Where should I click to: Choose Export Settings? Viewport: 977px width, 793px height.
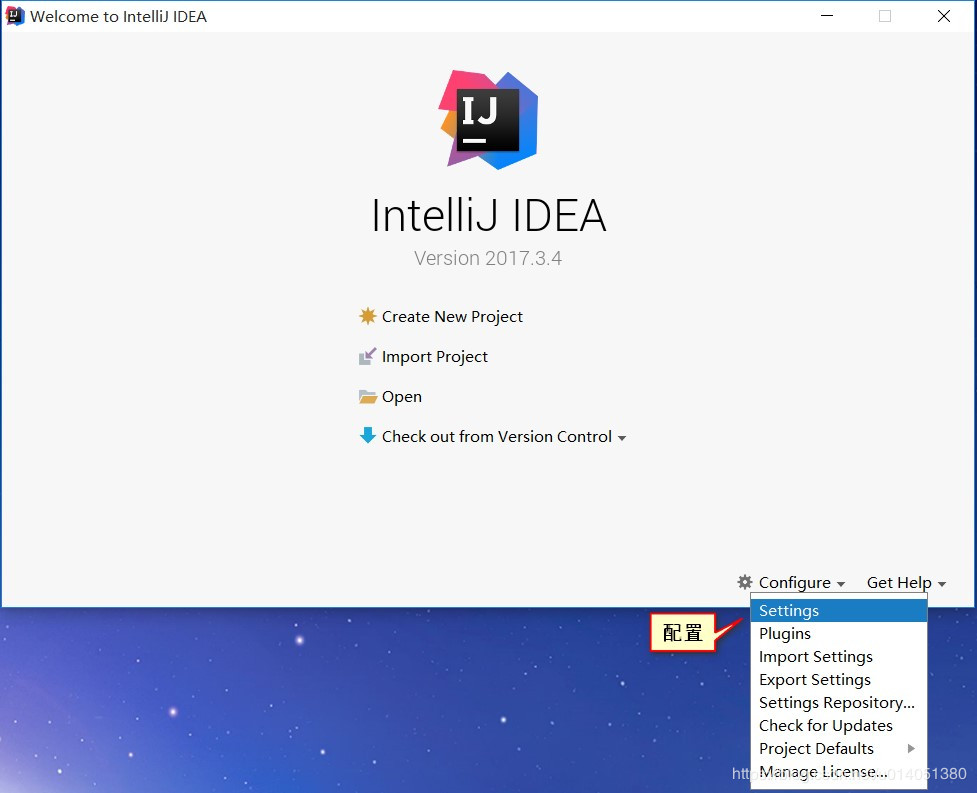(x=814, y=679)
